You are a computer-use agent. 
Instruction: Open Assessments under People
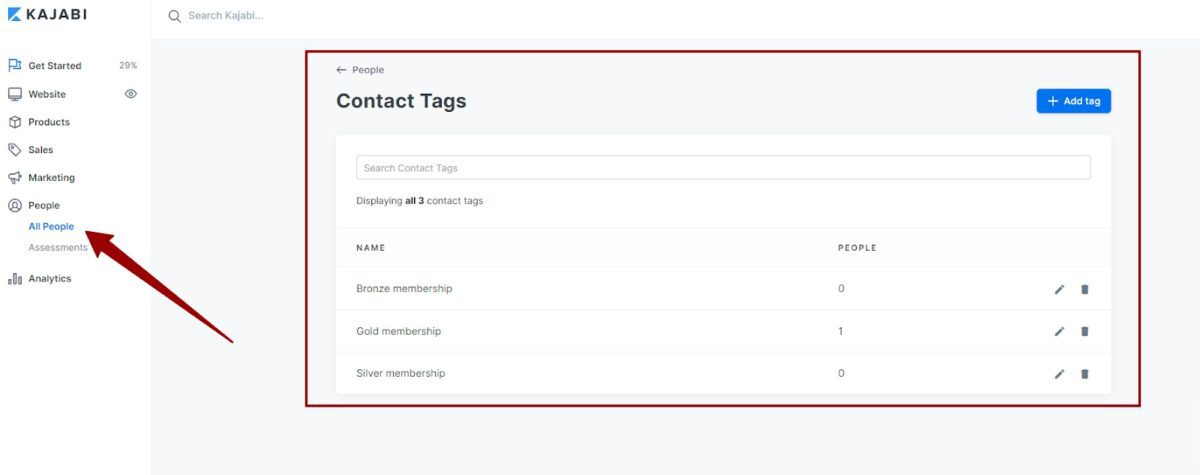click(x=57, y=248)
